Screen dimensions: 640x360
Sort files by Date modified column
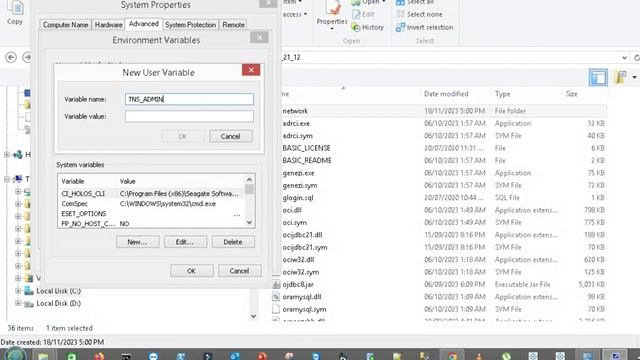click(x=446, y=94)
